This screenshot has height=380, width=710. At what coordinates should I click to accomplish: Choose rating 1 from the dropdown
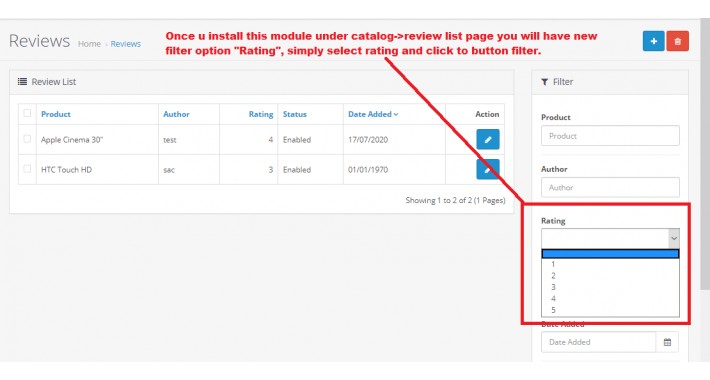[x=610, y=264]
